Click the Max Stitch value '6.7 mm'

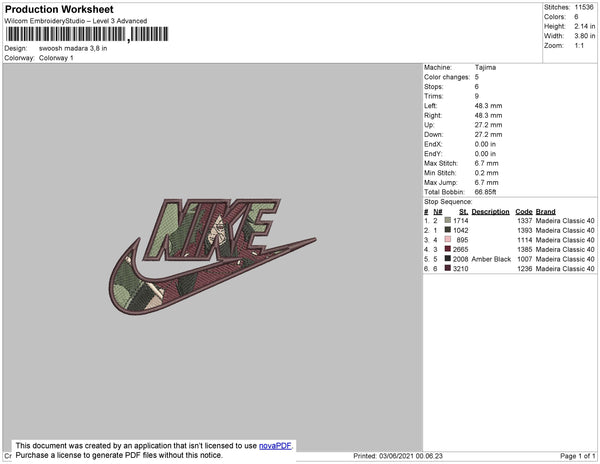pos(487,163)
